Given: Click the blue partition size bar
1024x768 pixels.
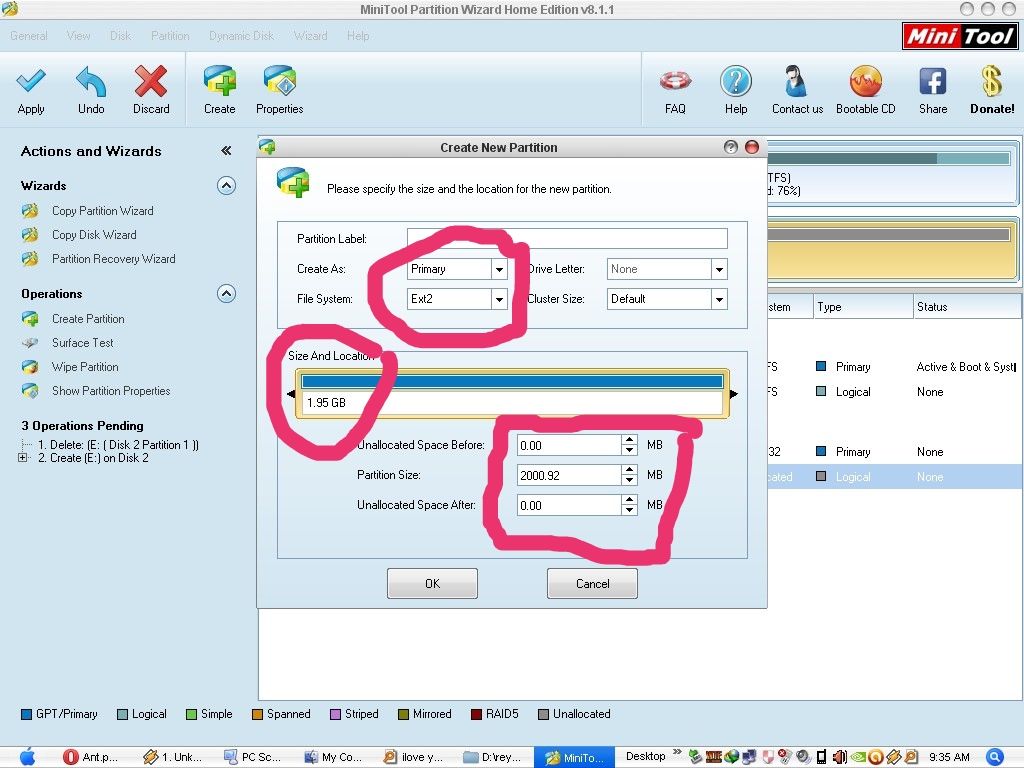Looking at the screenshot, I should tap(512, 381).
